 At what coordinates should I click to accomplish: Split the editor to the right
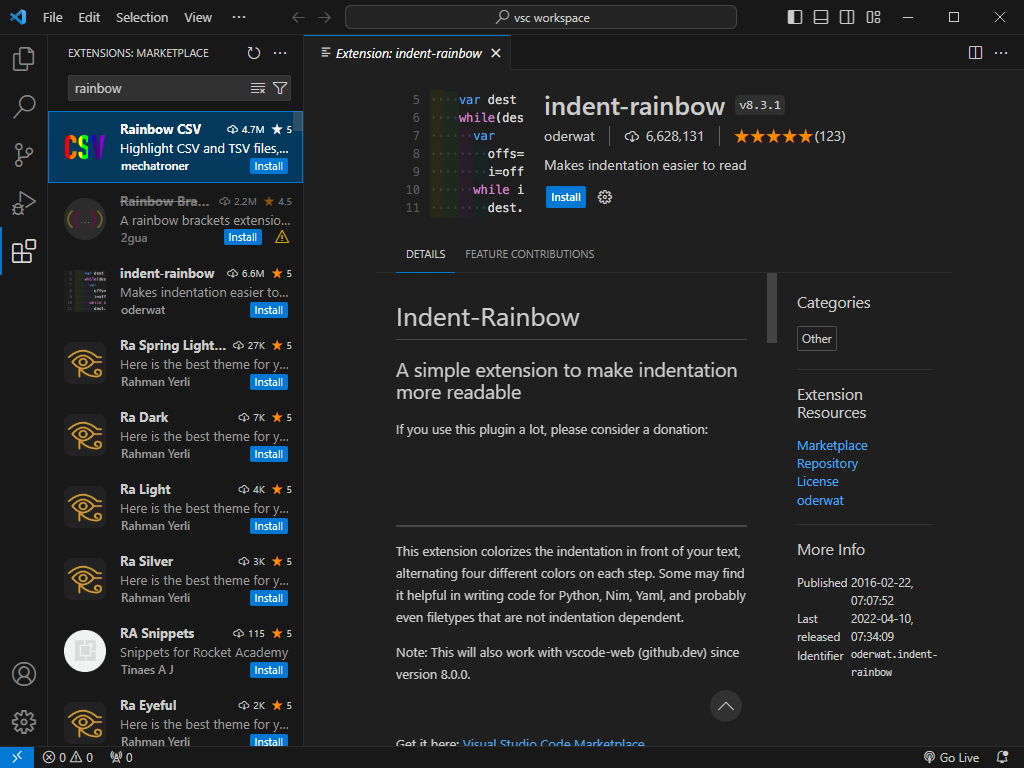(975, 53)
